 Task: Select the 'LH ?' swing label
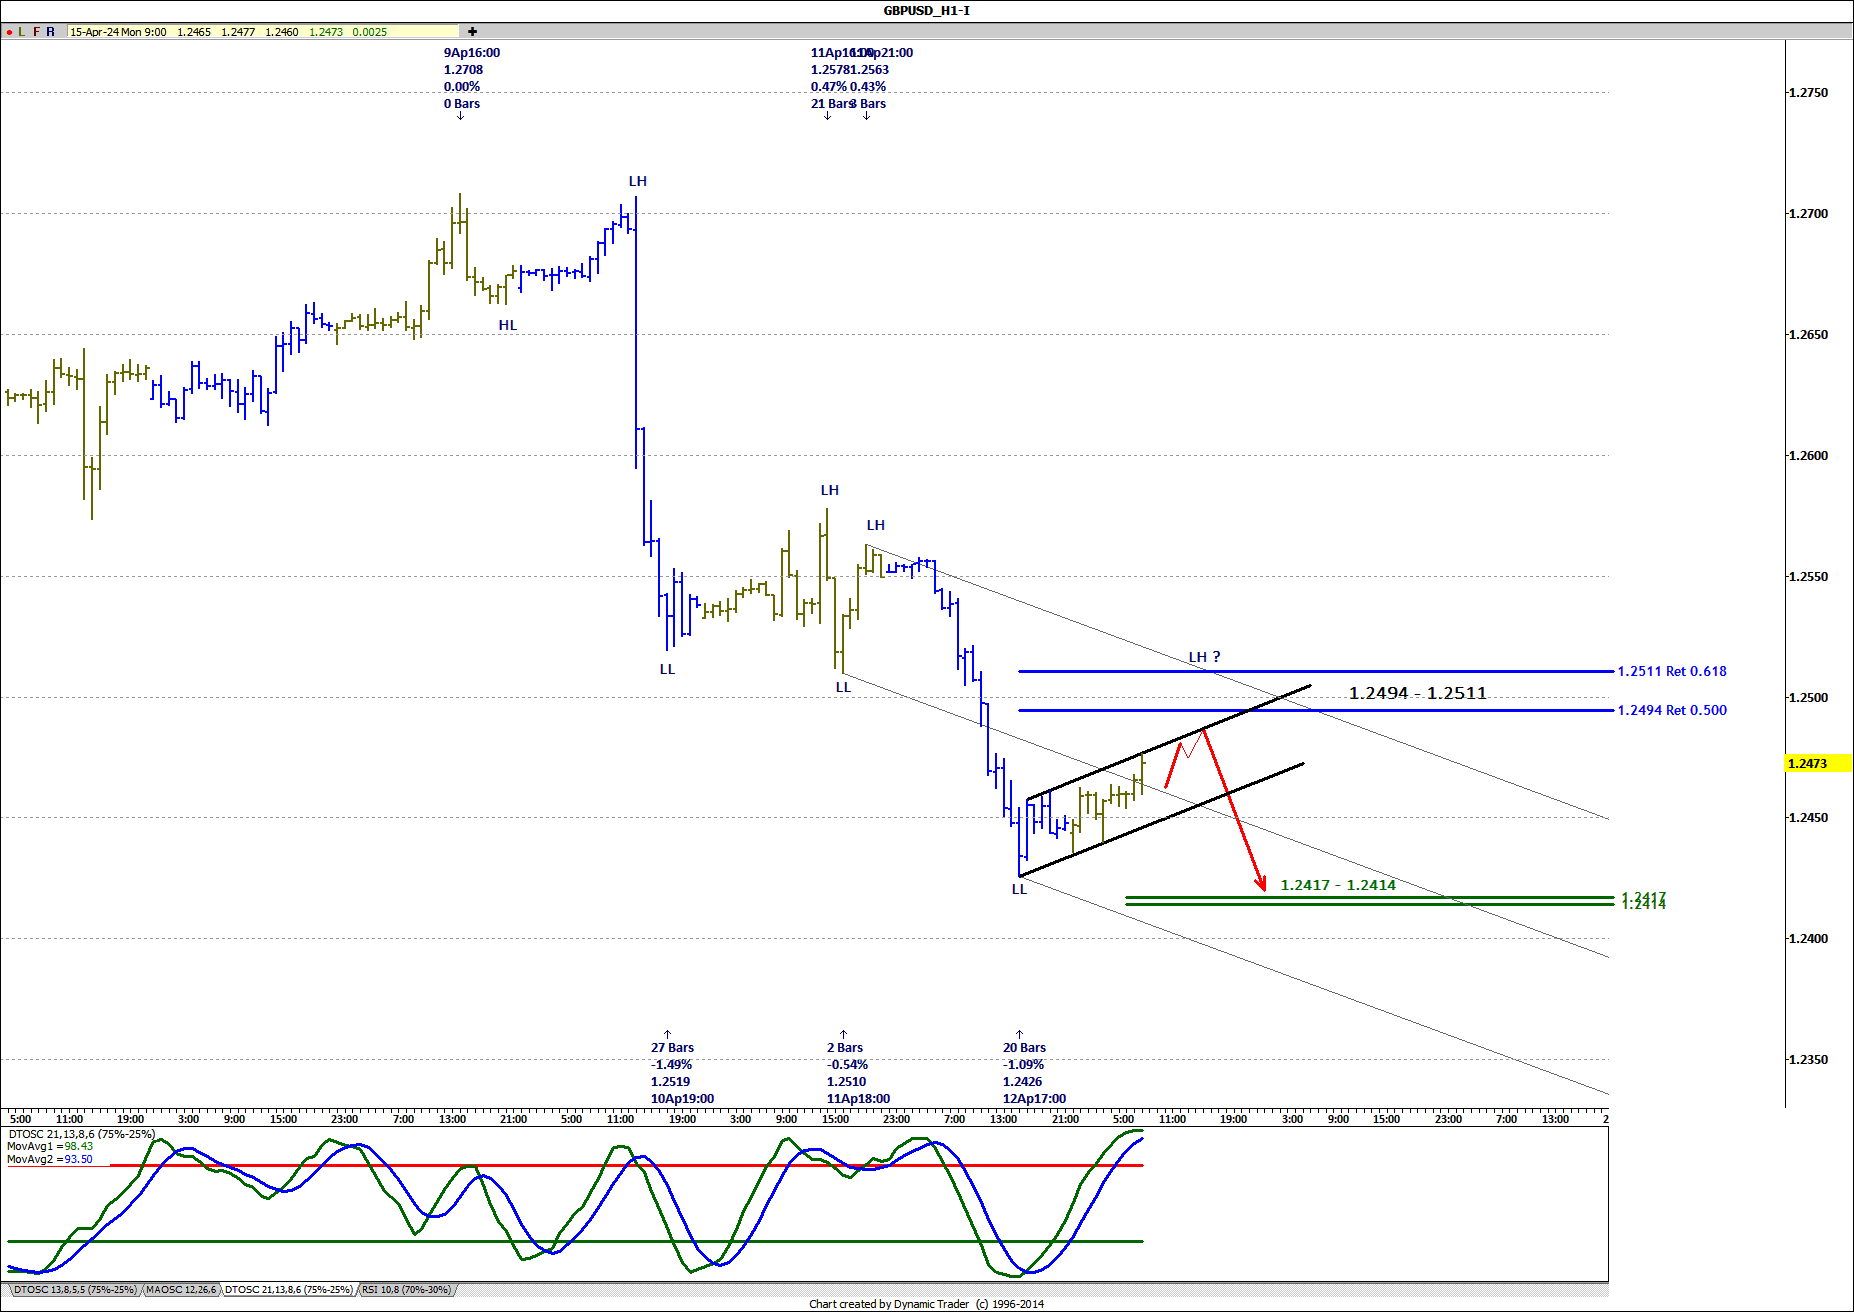1204,657
